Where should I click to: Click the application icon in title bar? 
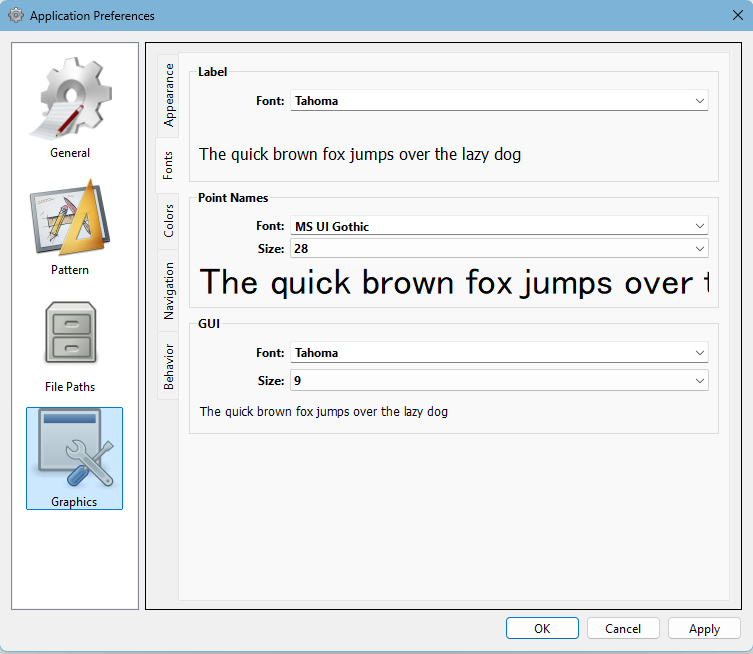coord(16,16)
